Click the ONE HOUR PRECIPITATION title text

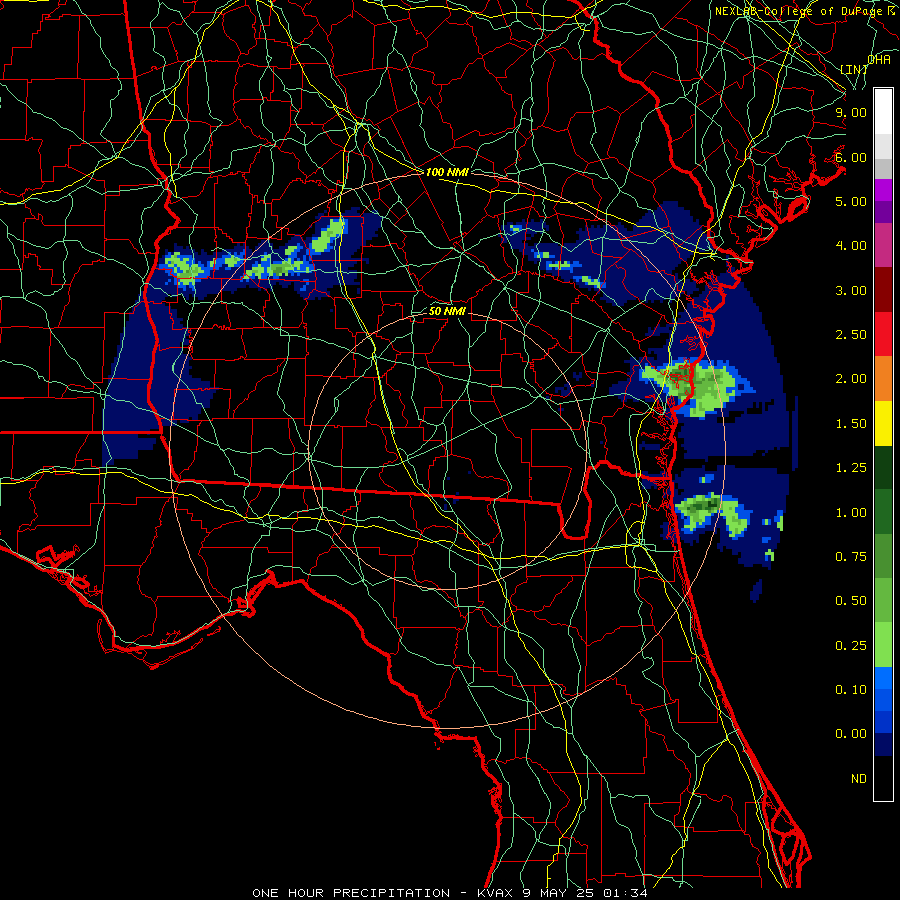coord(351,893)
